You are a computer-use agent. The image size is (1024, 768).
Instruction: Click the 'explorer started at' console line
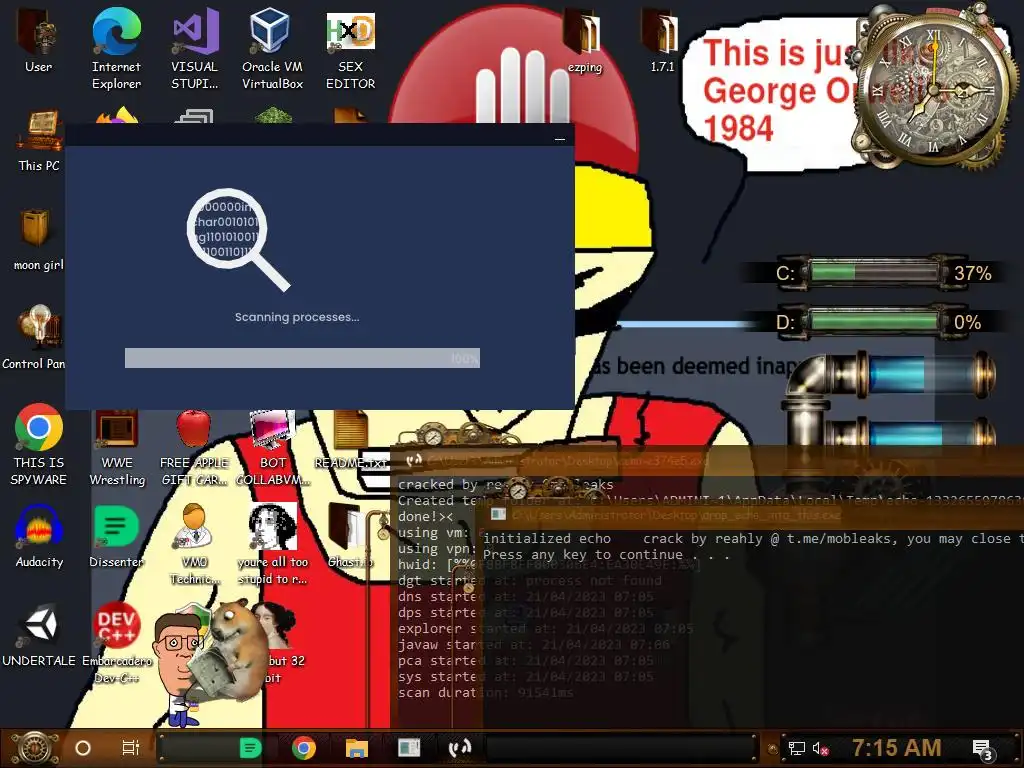coord(545,629)
